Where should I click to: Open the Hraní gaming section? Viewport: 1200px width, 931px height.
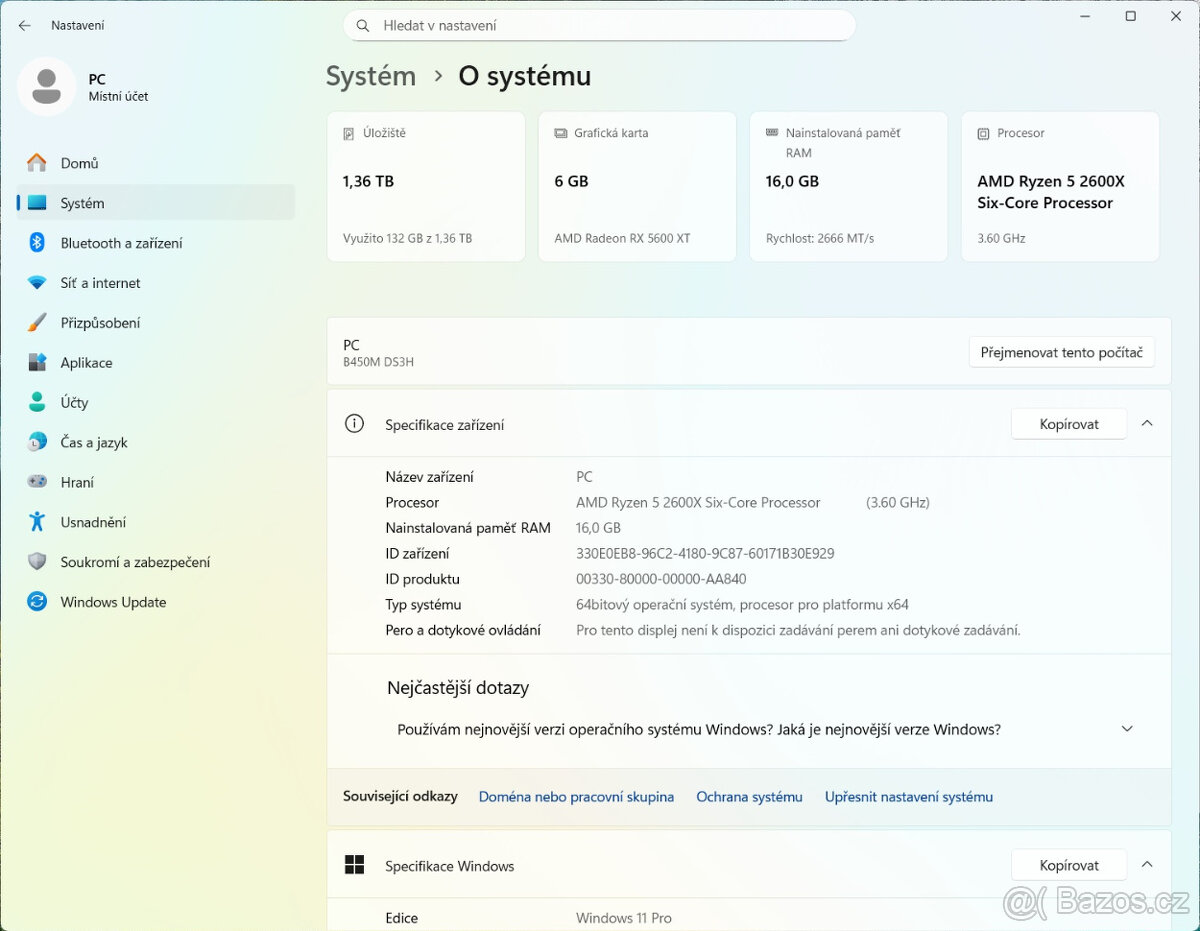77,482
